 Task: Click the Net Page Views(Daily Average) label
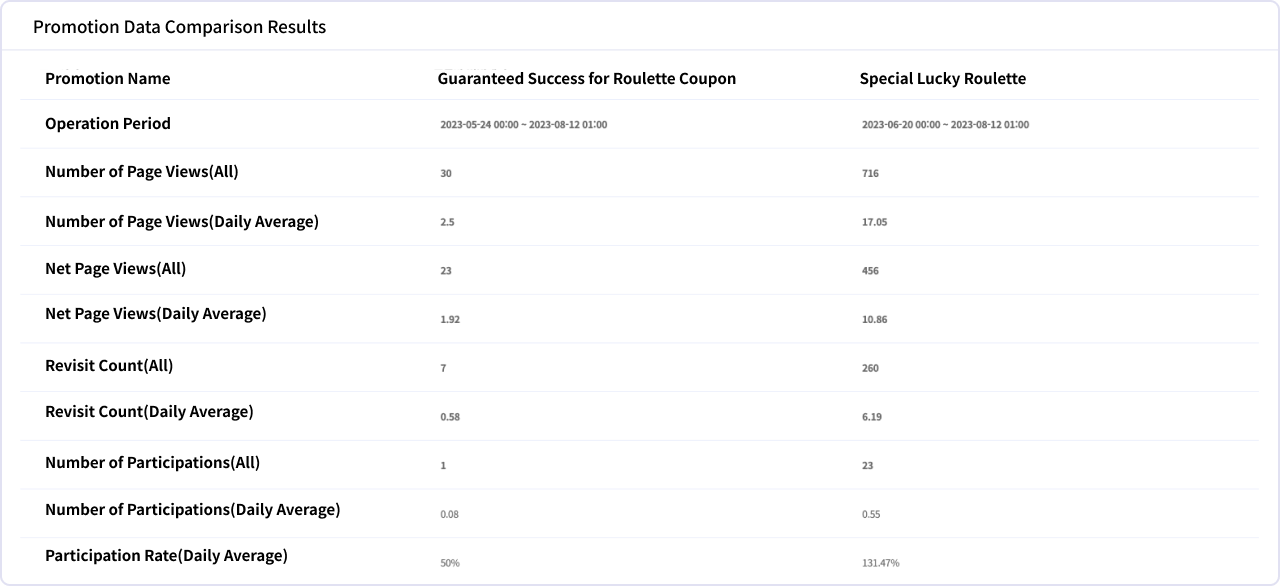pyautogui.click(x=156, y=314)
